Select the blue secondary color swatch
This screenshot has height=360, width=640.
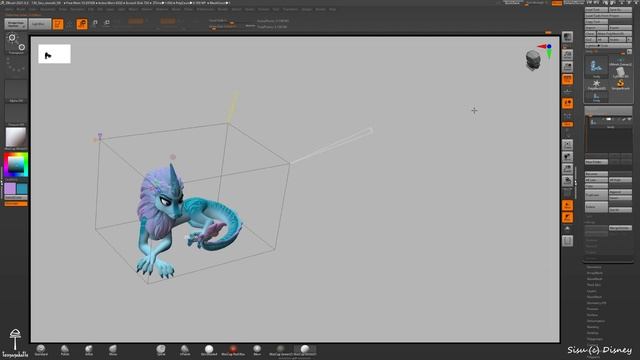pyautogui.click(x=22, y=189)
